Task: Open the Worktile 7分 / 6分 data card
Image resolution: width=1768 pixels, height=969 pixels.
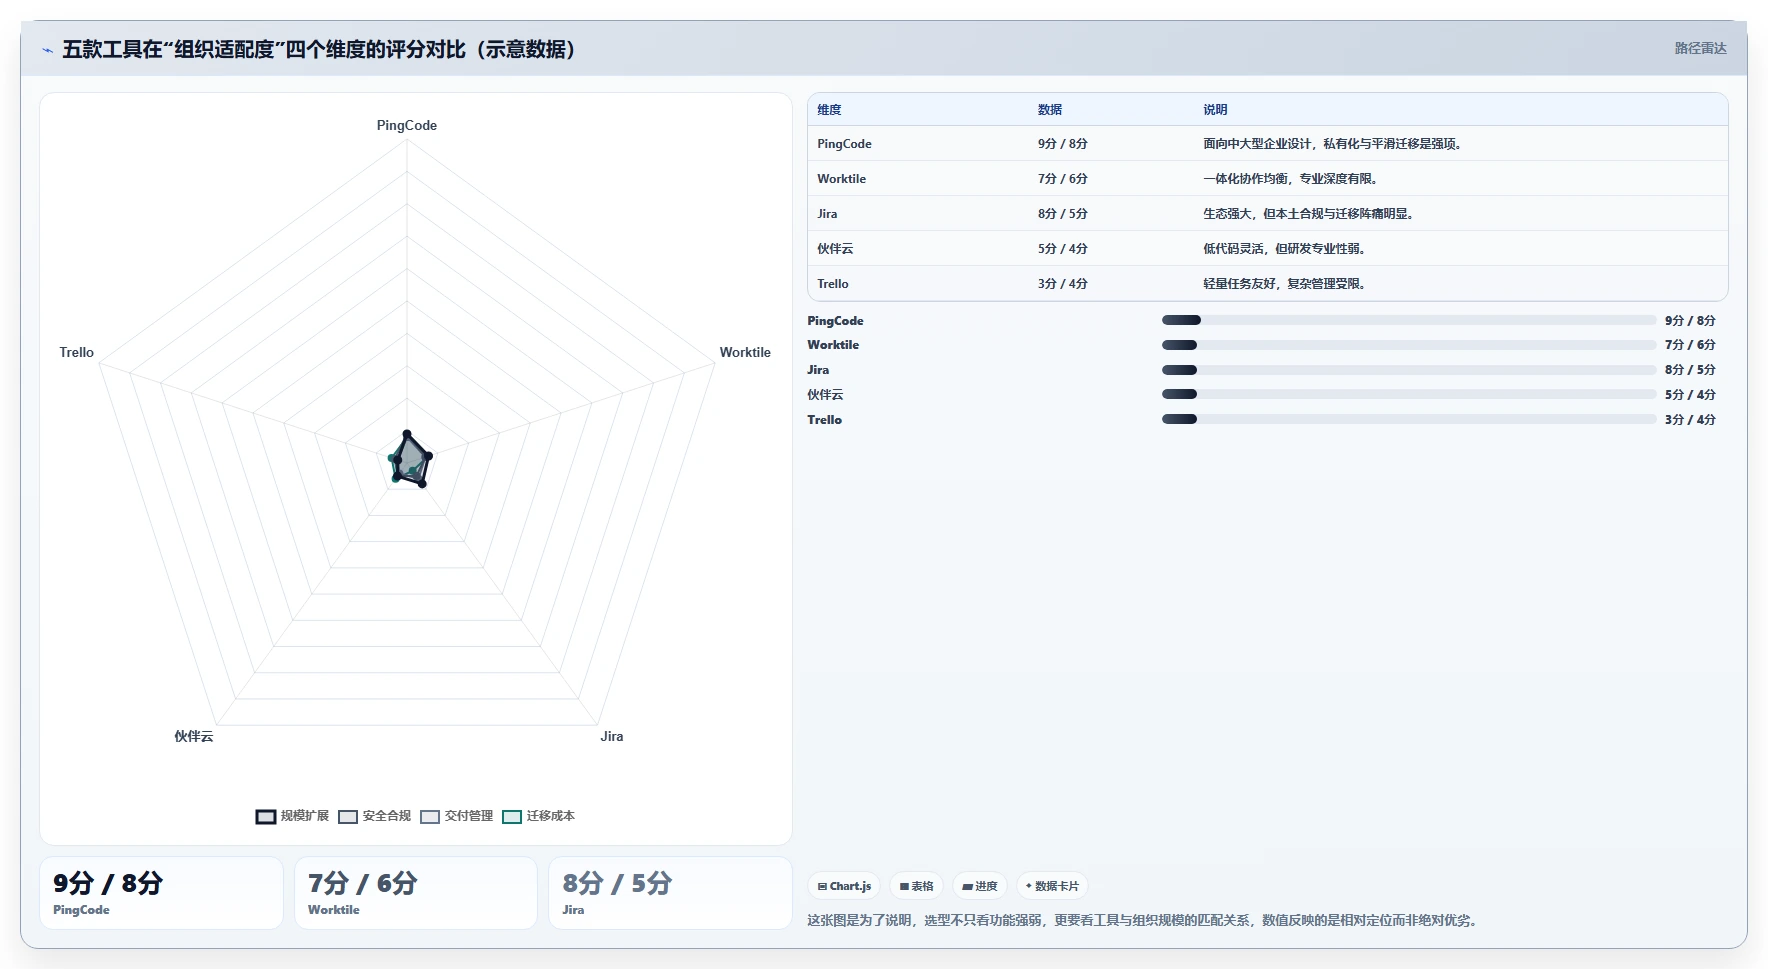Action: (x=416, y=893)
